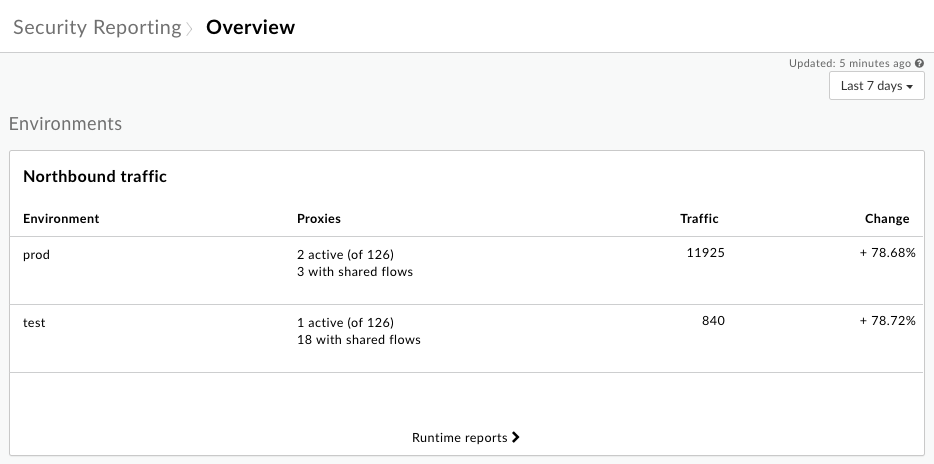Click the chevron next to Runtime reports
The width and height of the screenshot is (934, 464).
(516, 437)
